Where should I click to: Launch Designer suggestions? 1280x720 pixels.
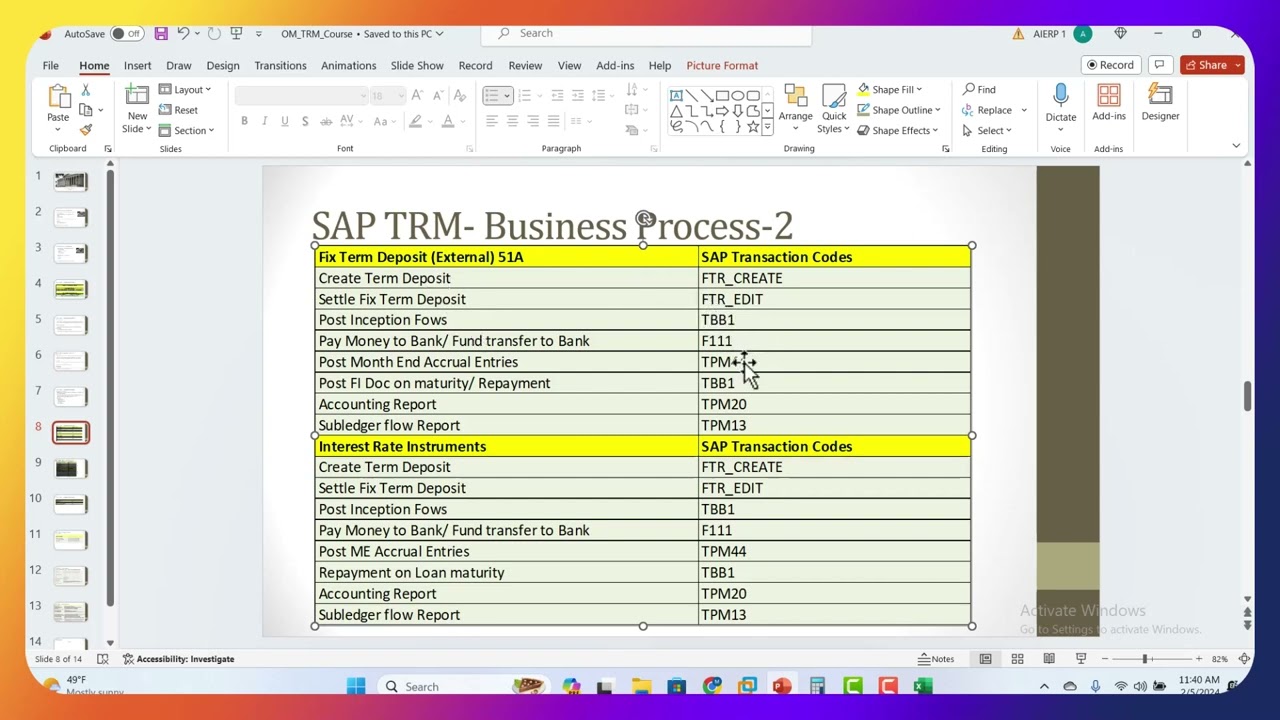coord(1161,103)
